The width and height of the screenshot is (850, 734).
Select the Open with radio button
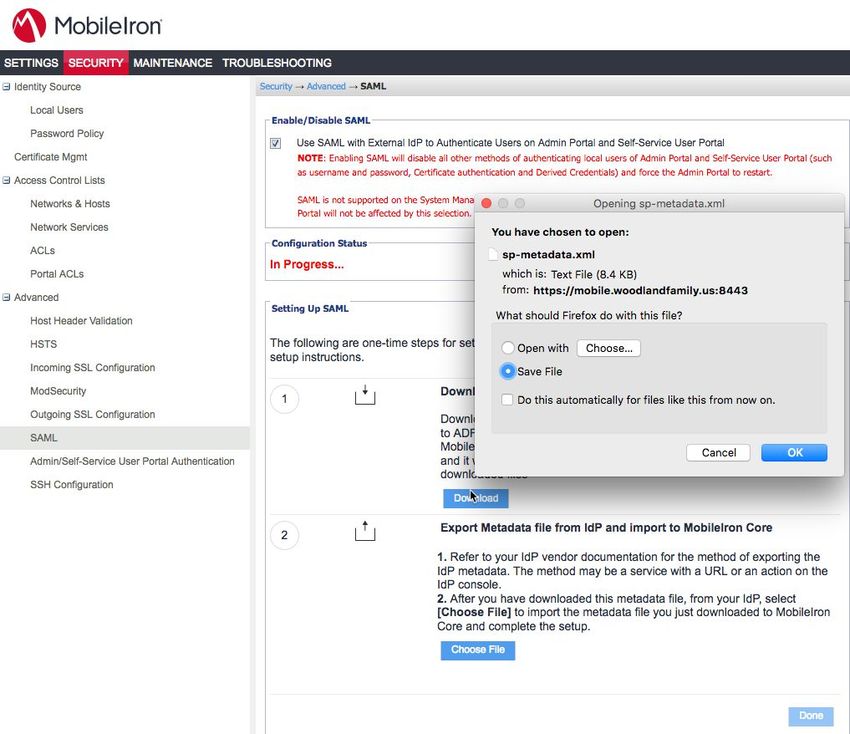point(507,347)
